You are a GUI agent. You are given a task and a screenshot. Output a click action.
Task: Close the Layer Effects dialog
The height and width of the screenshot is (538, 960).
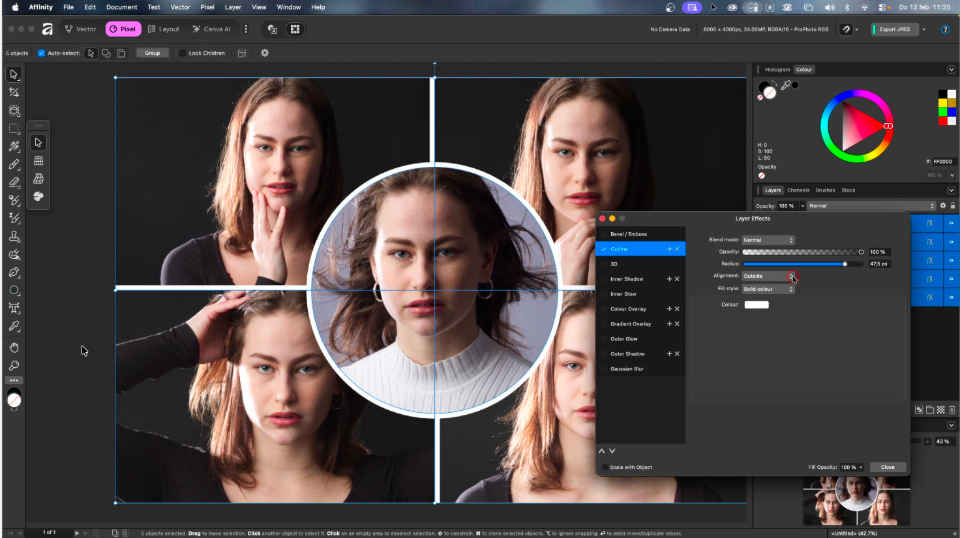tap(887, 467)
